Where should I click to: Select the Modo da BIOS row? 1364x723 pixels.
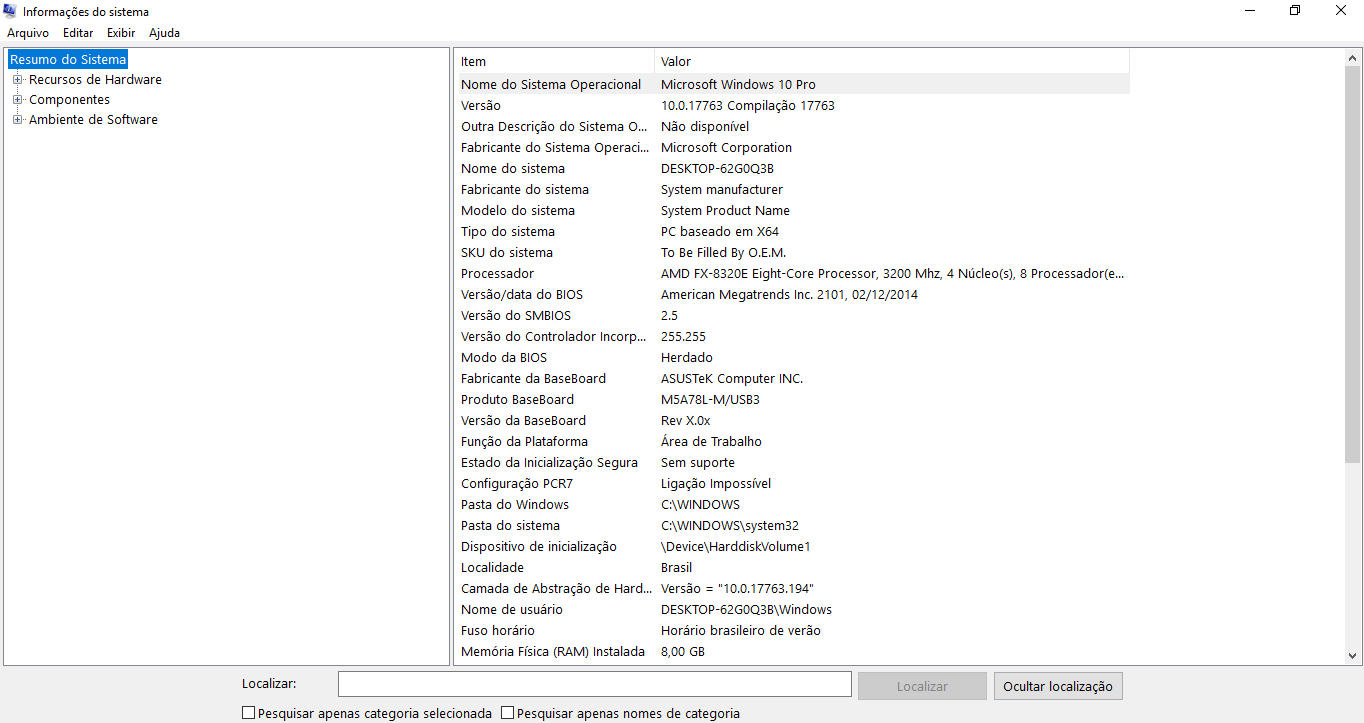point(793,358)
